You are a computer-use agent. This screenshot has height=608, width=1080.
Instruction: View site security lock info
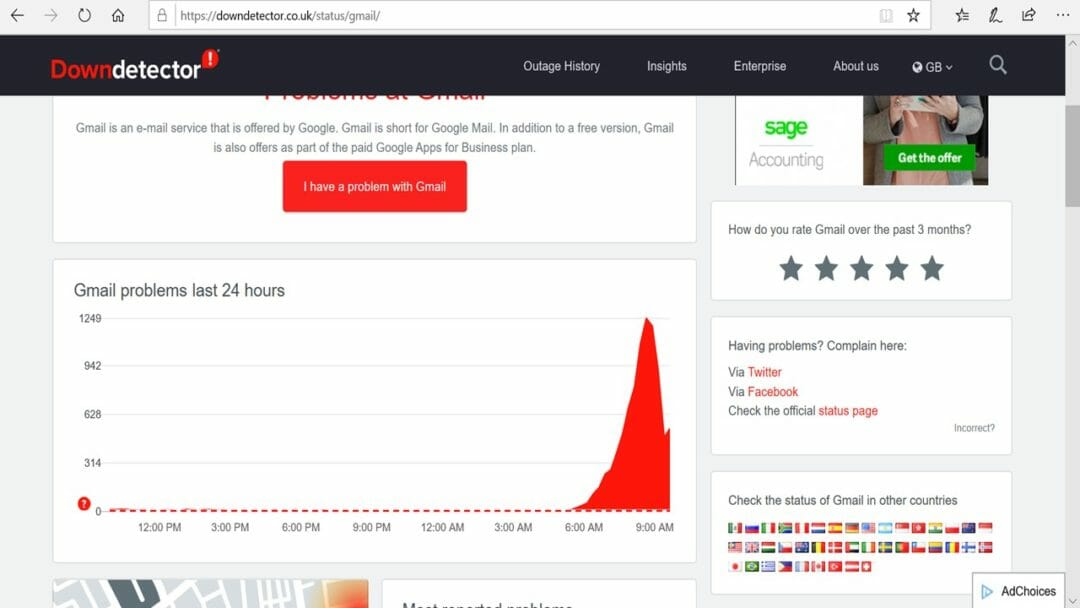coord(162,15)
